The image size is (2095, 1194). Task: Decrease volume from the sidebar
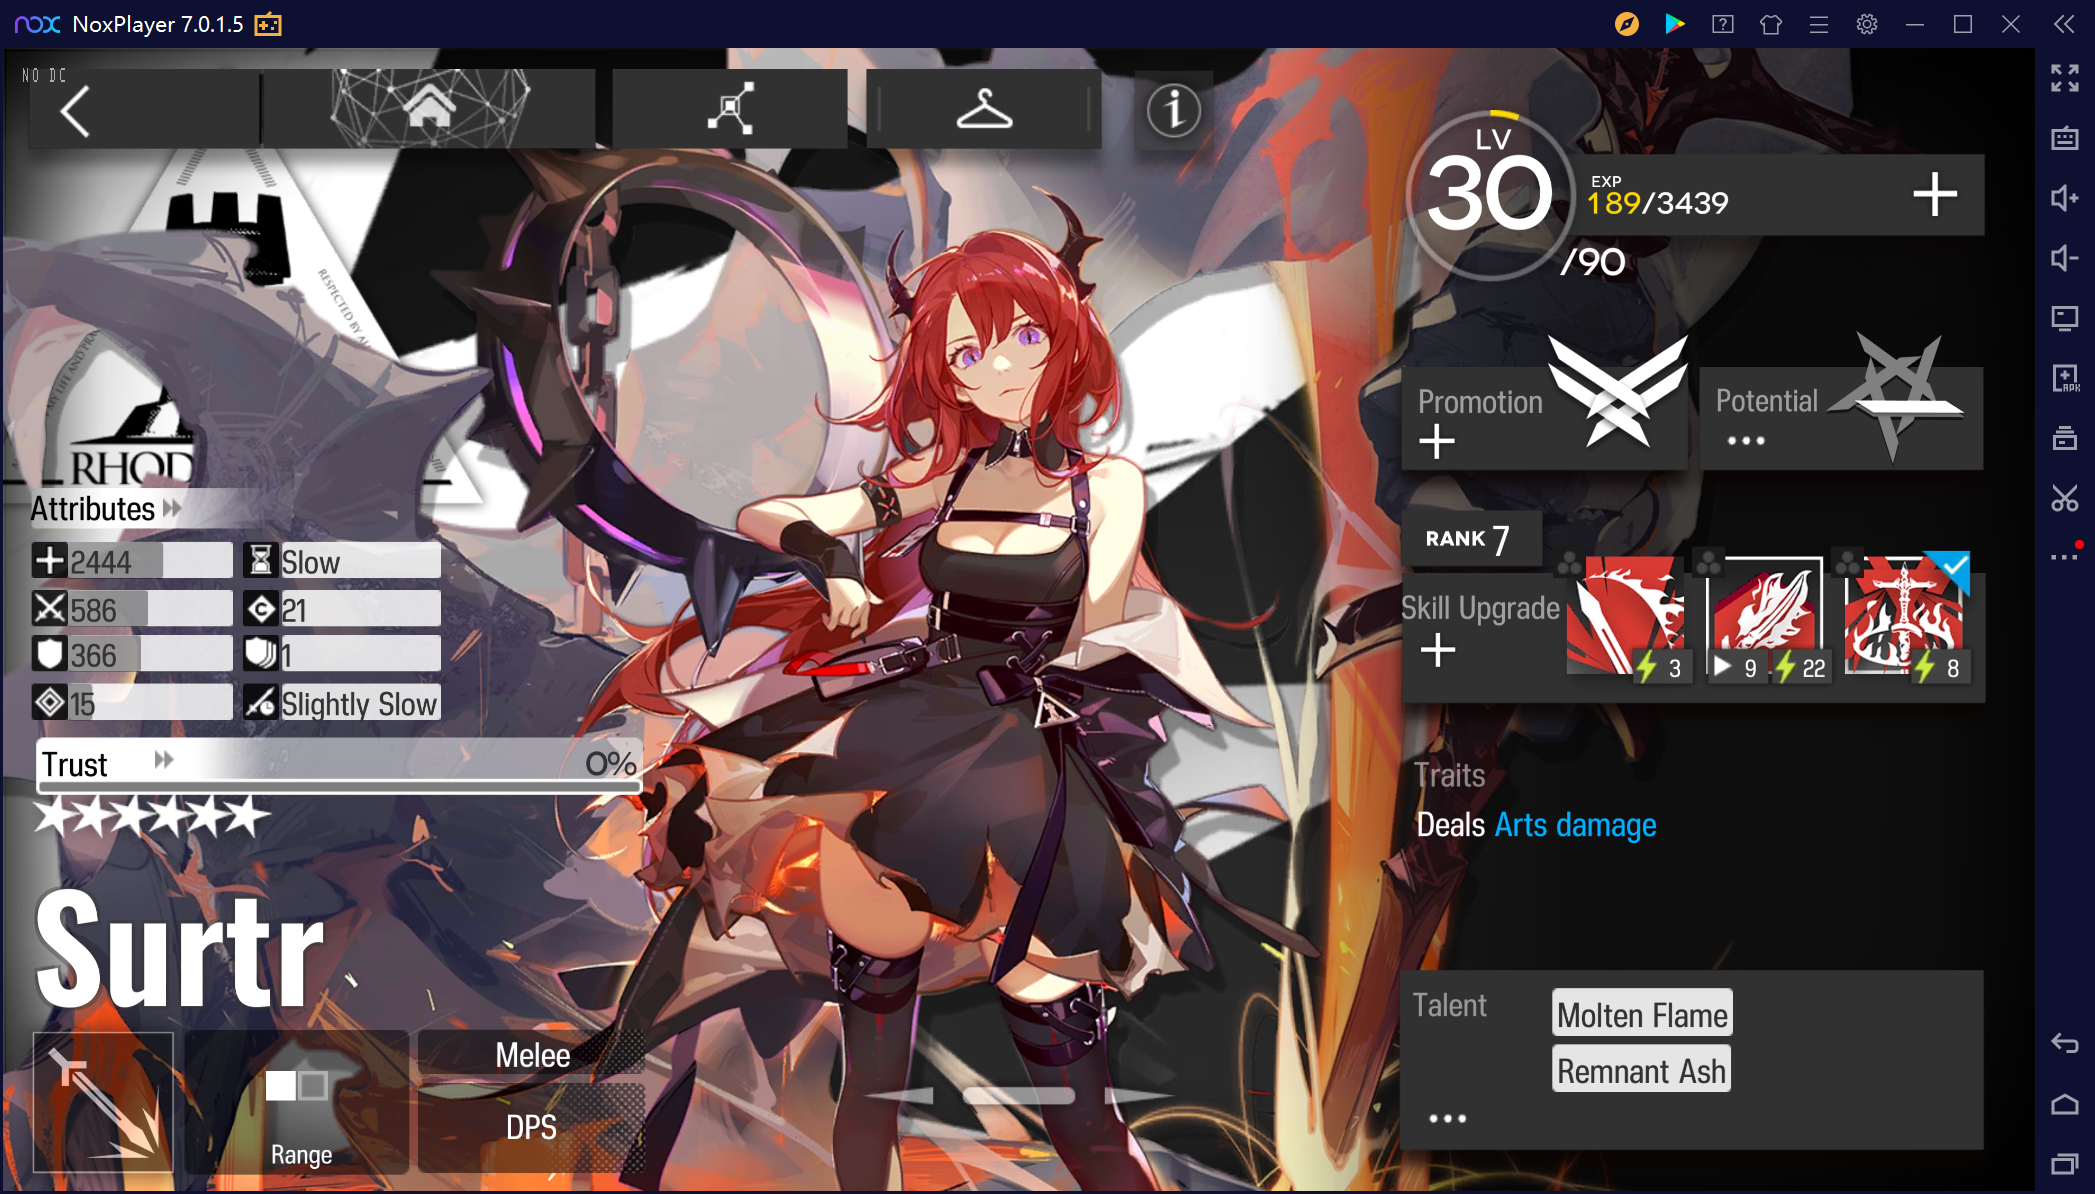point(2065,258)
